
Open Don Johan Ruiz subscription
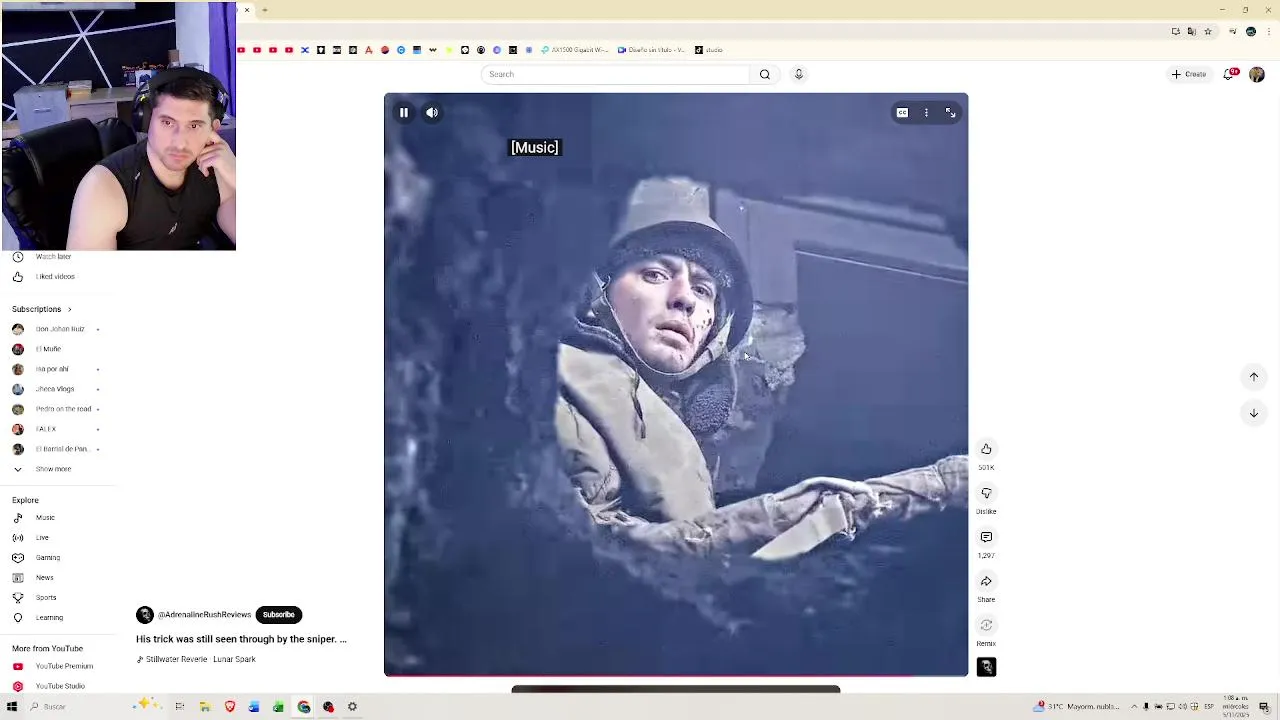coord(60,329)
